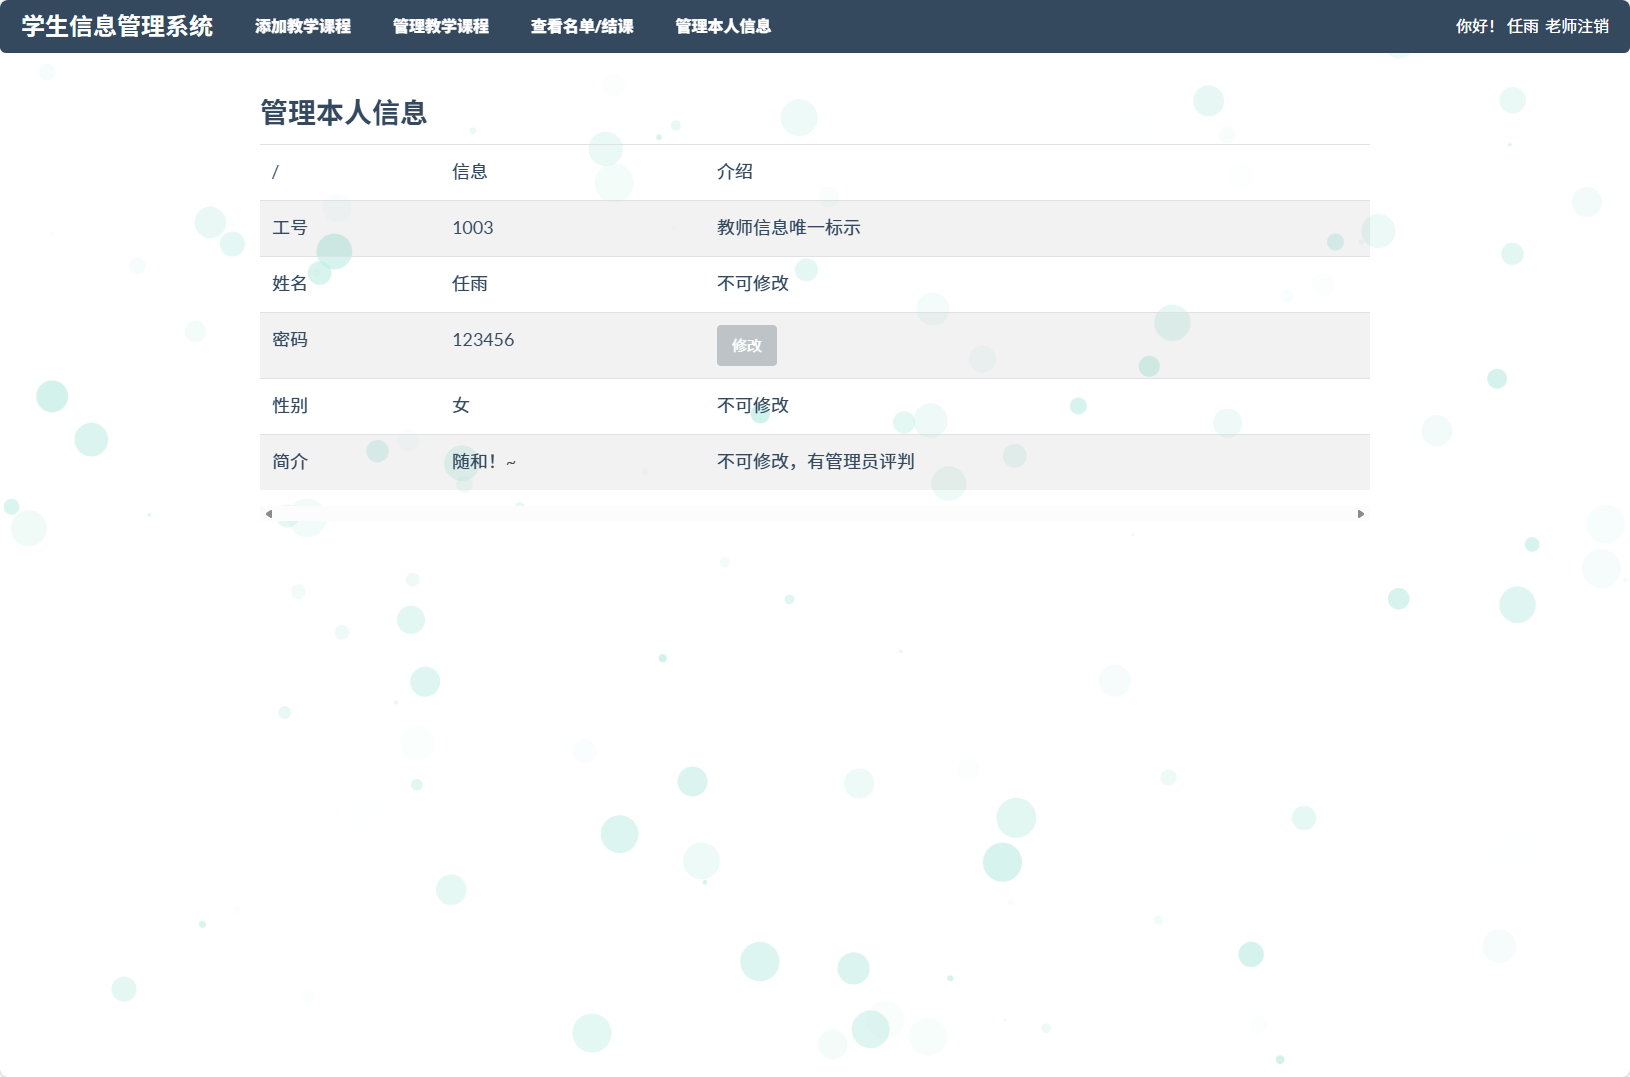Open the 添加教学课程 menu item
Screen dimensions: 1630x1077
(303, 26)
